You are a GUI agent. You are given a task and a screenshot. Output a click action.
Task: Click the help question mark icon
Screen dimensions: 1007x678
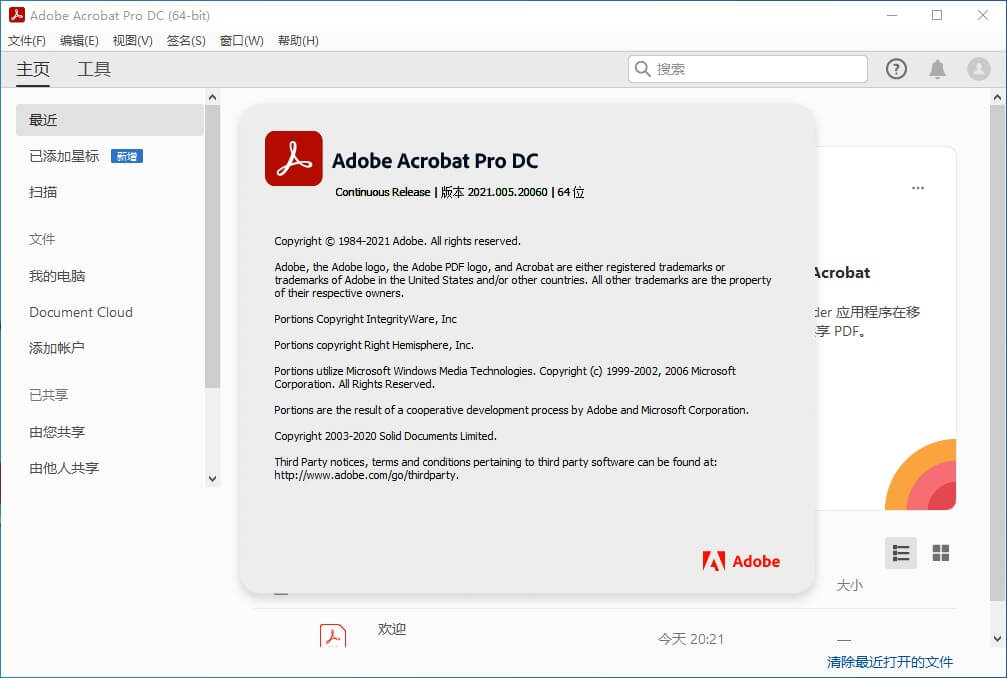896,69
